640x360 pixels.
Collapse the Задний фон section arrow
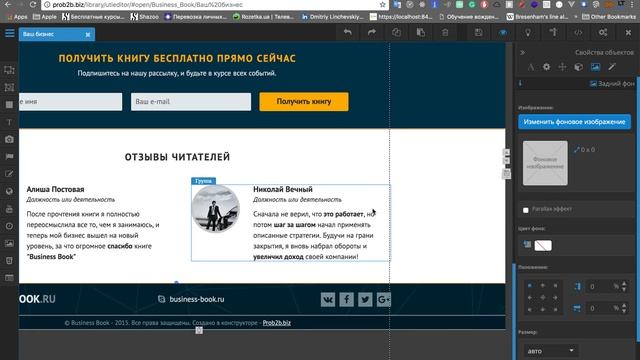[x=520, y=84]
